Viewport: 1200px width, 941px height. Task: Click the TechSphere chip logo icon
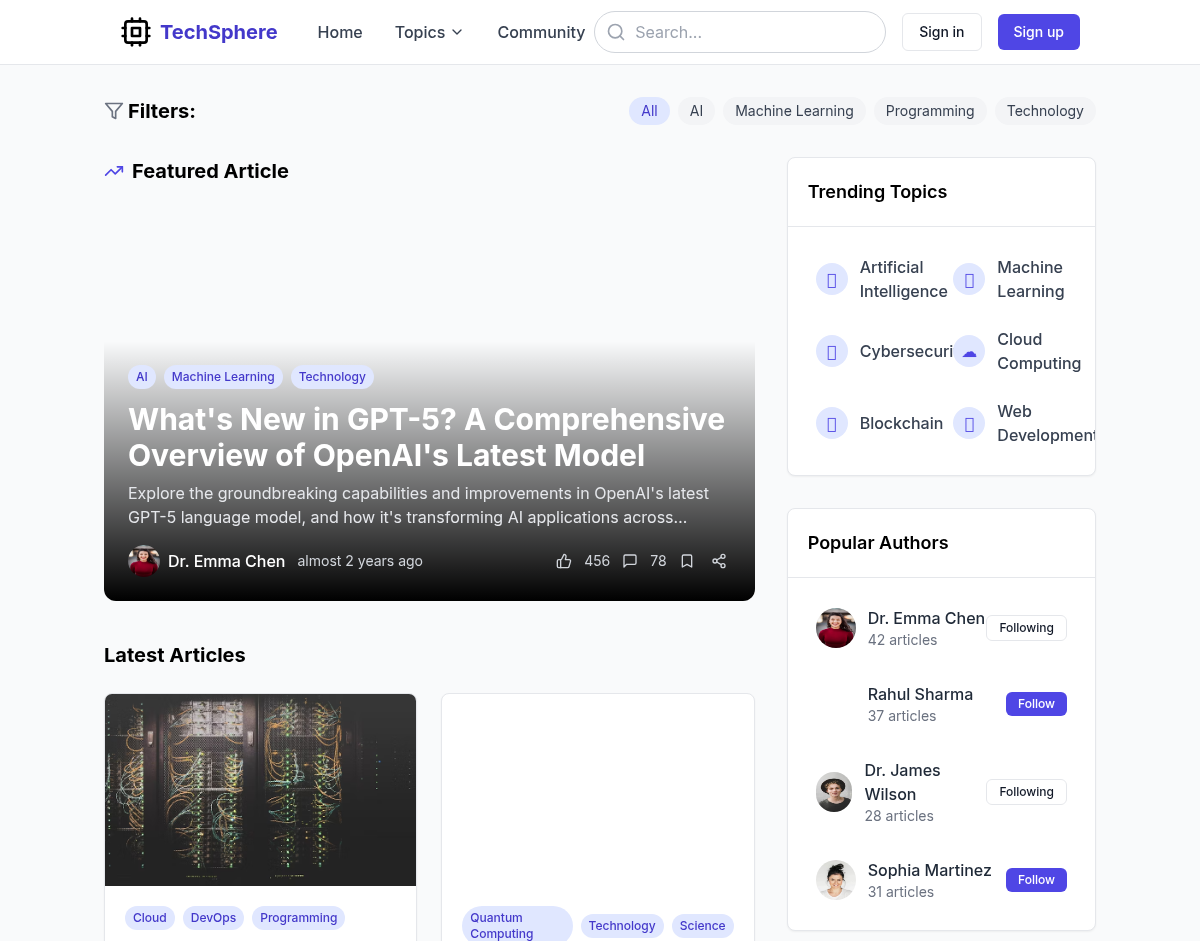pyautogui.click(x=136, y=32)
